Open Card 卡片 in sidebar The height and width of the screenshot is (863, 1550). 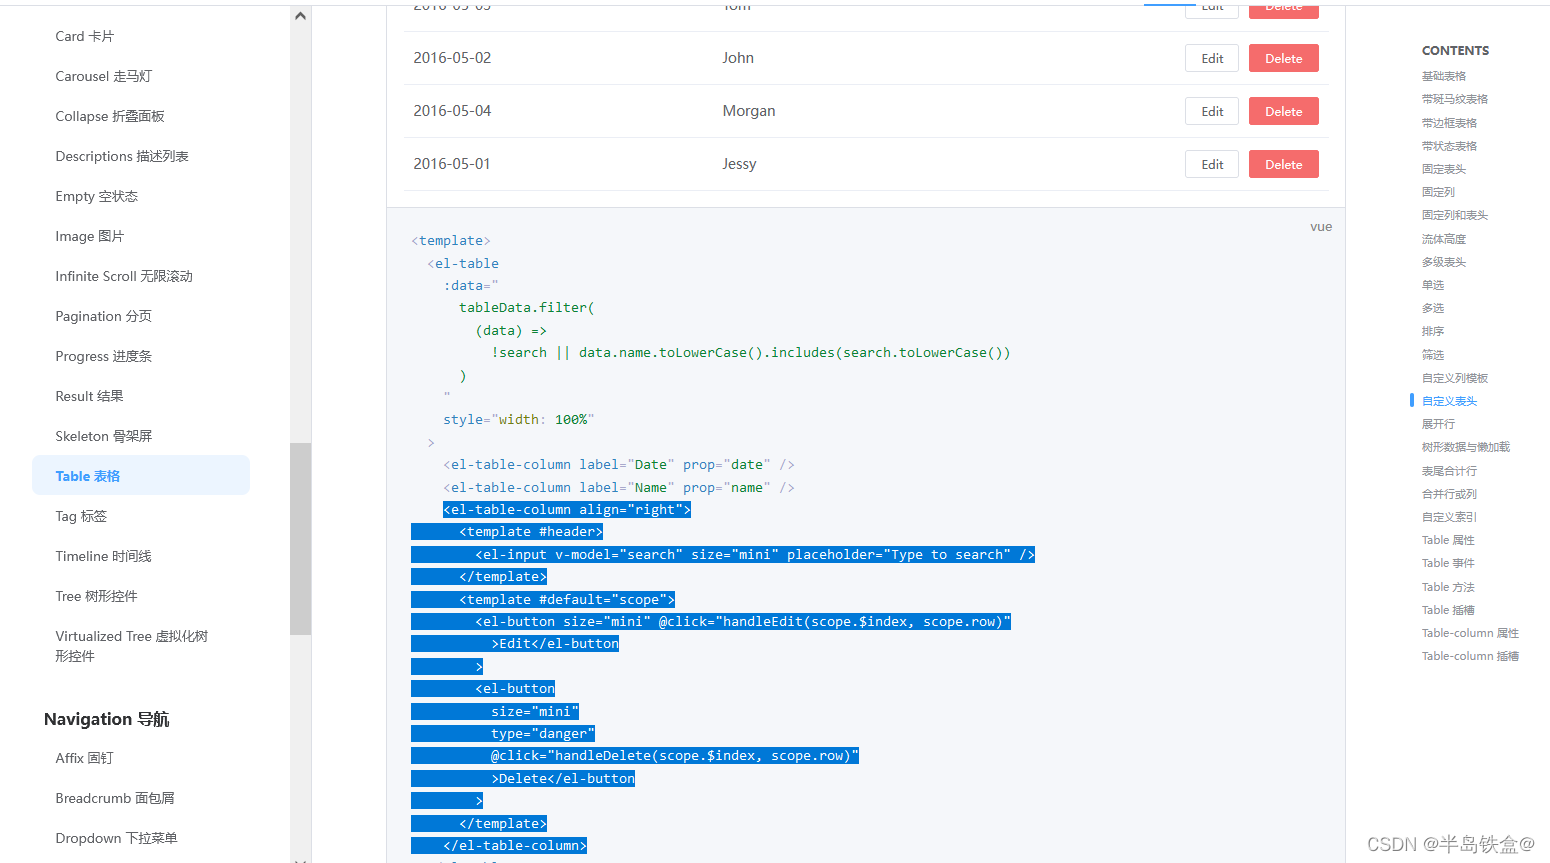tap(85, 36)
